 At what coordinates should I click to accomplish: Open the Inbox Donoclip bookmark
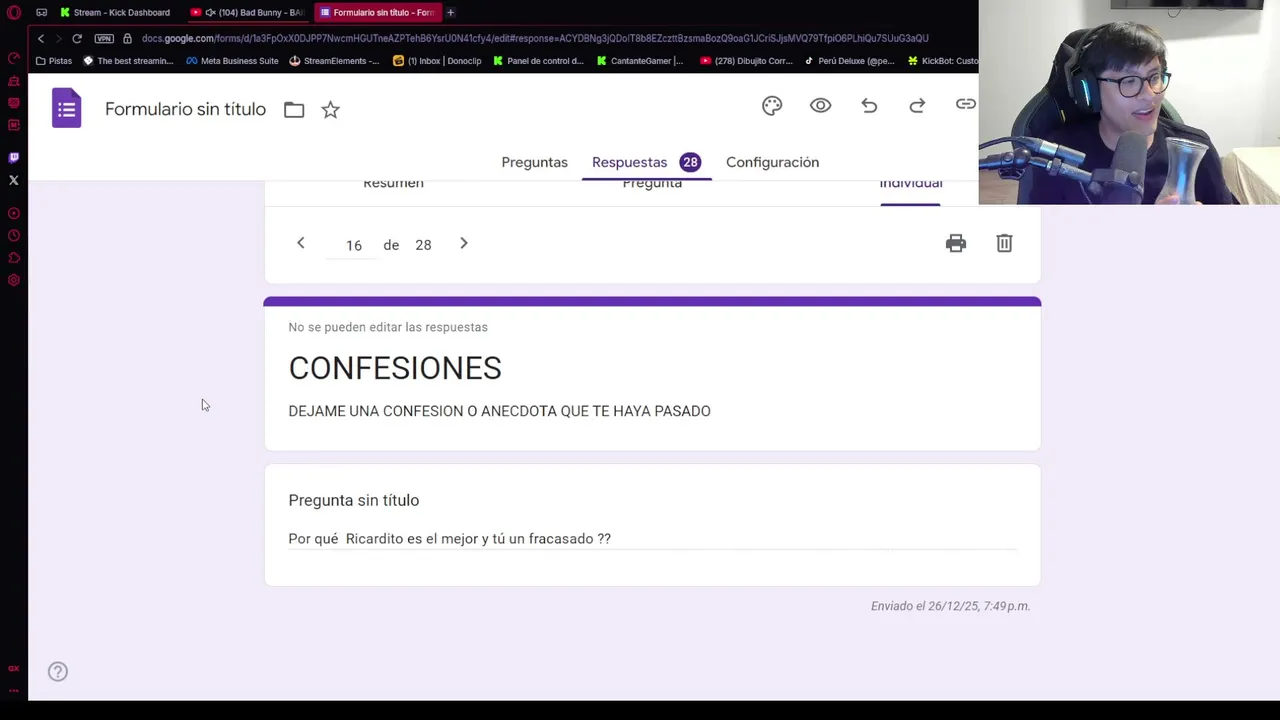tap(437, 60)
